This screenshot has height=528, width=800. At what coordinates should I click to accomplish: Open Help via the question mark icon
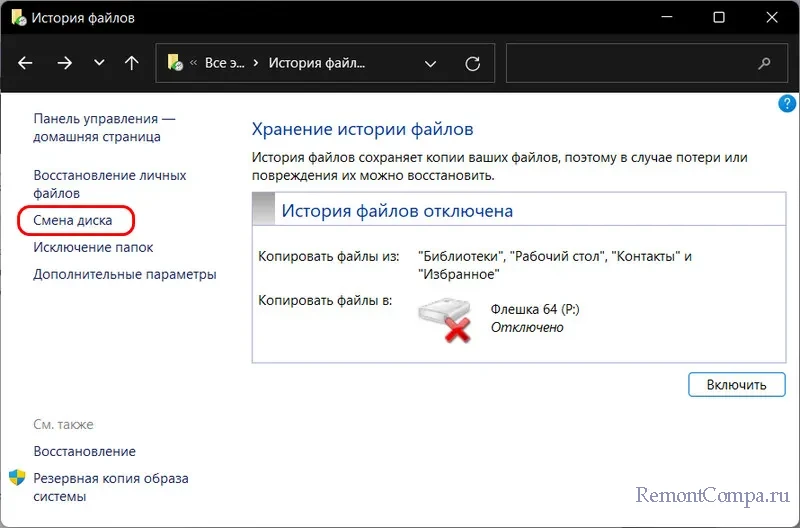point(786,104)
